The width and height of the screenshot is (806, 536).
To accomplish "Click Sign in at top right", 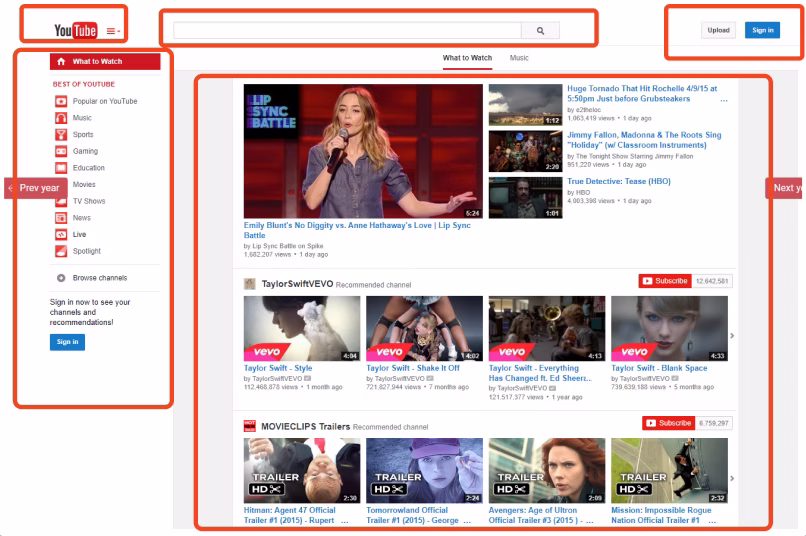I will (x=762, y=30).
